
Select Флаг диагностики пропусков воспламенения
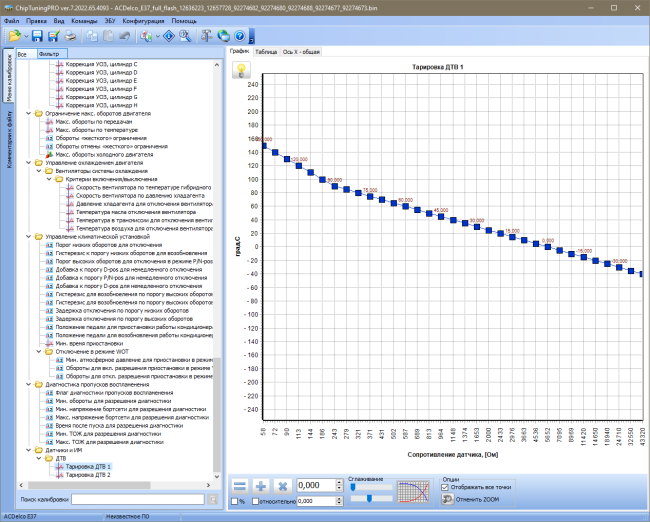tap(114, 393)
